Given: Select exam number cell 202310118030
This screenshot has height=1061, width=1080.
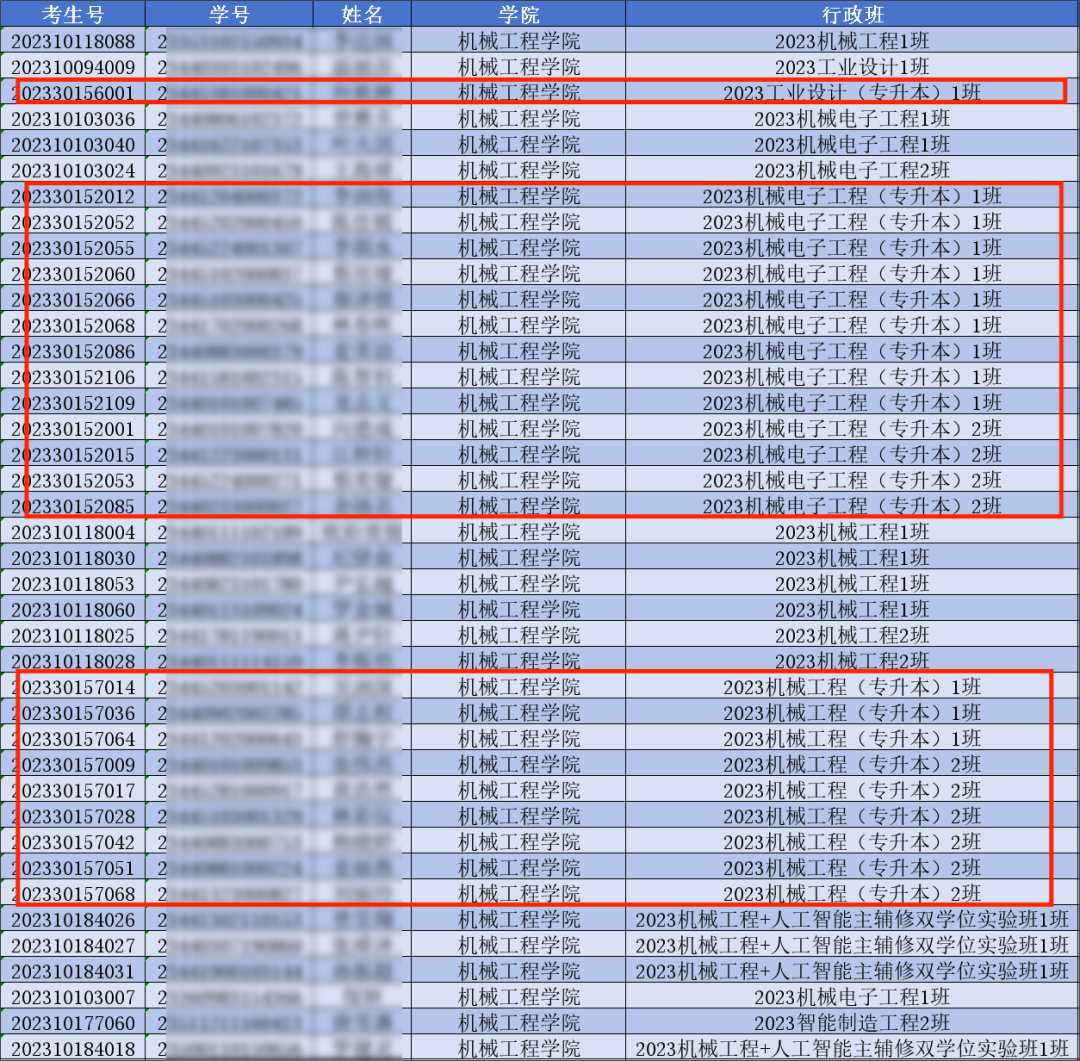Looking at the screenshot, I should point(73,557).
